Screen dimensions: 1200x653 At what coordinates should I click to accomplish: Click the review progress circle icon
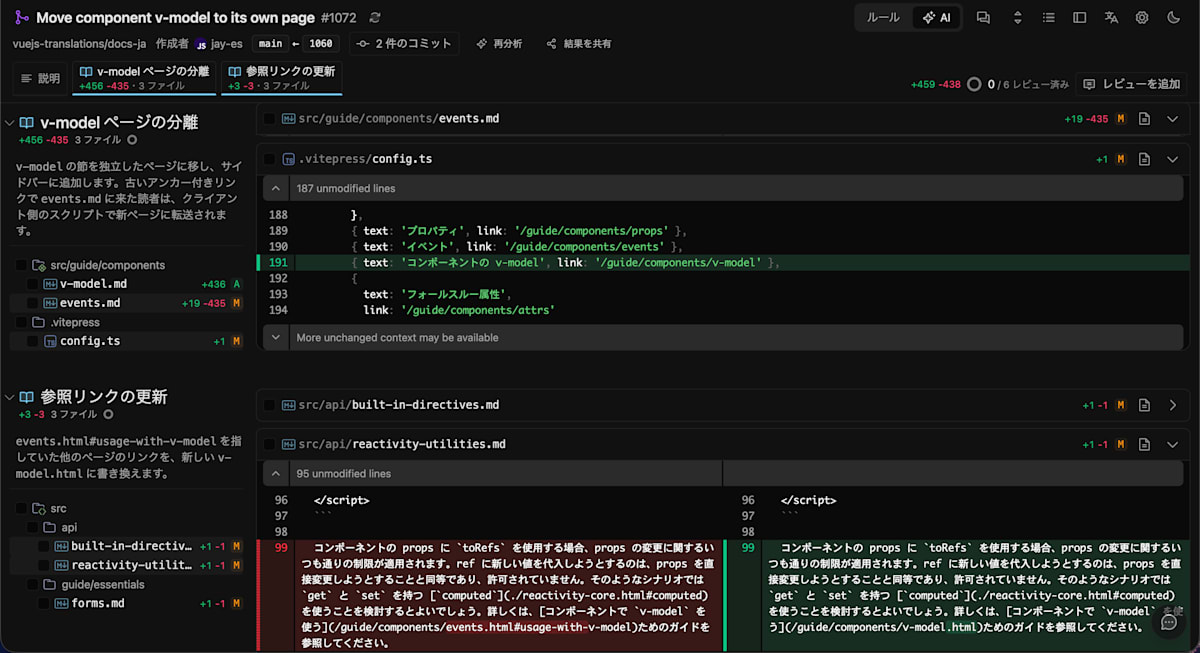pyautogui.click(x=974, y=84)
